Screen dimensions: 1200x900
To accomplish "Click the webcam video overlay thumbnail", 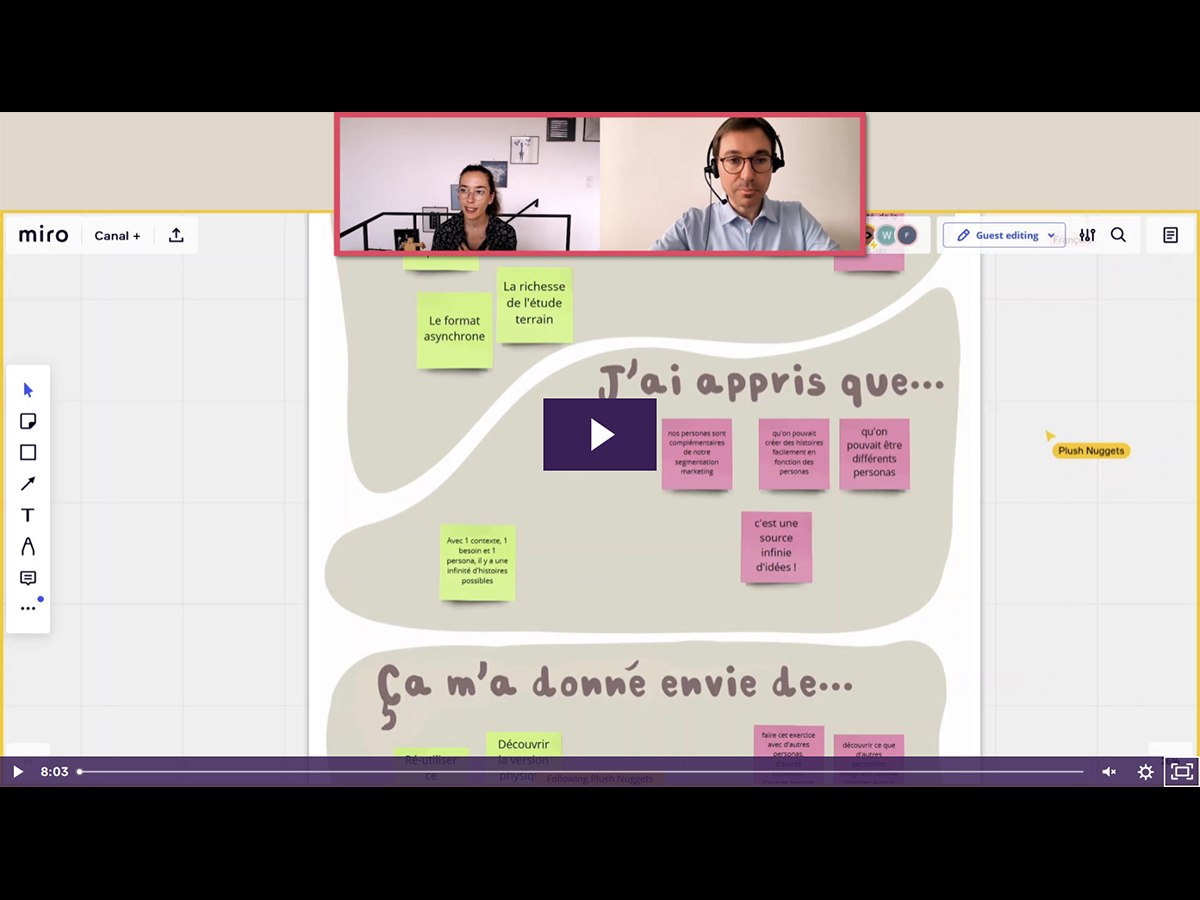I will [600, 183].
